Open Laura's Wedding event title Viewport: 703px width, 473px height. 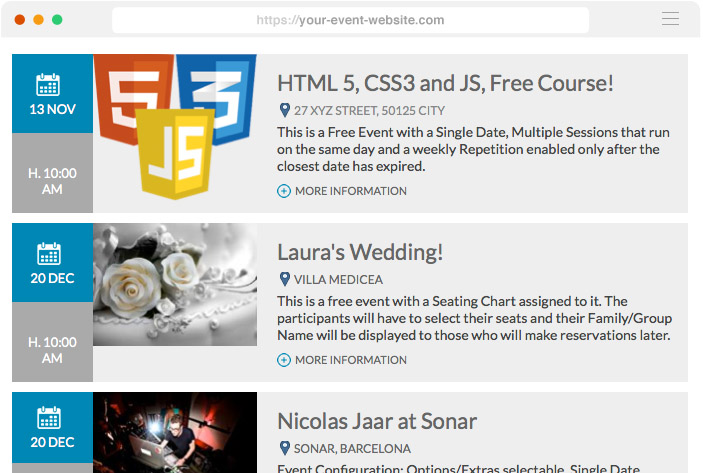tap(360, 252)
